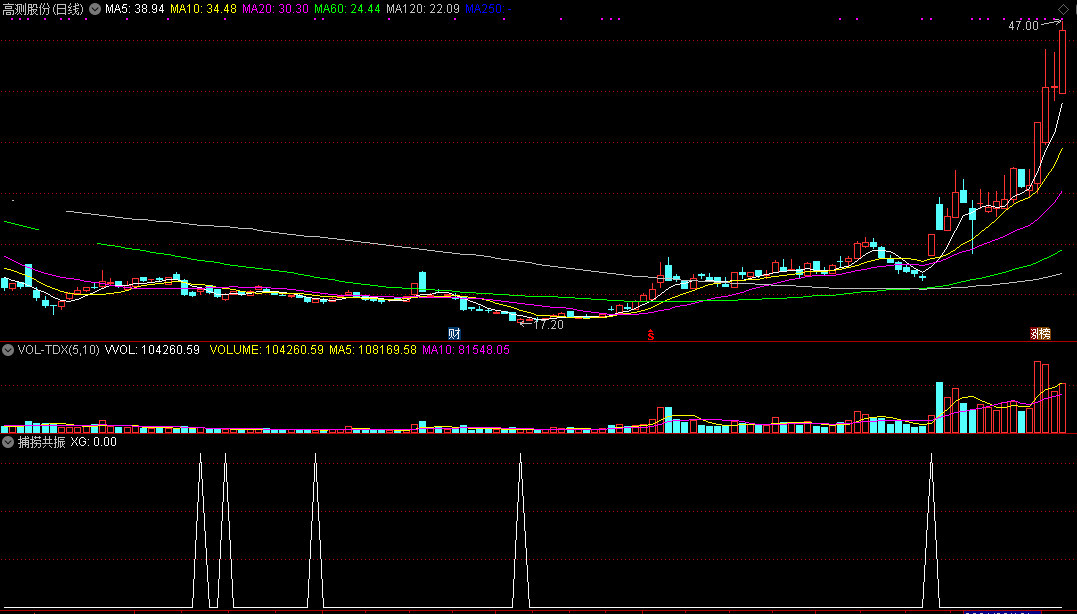Open the 财 financial report marker
This screenshot has width=1077, height=614.
pyautogui.click(x=454, y=334)
